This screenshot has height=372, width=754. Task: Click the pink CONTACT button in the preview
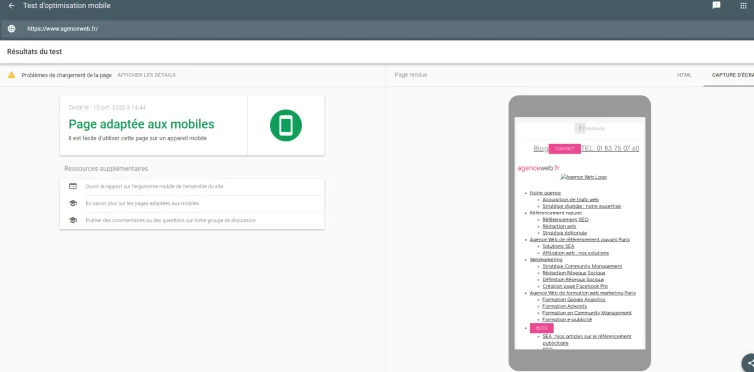pos(565,149)
